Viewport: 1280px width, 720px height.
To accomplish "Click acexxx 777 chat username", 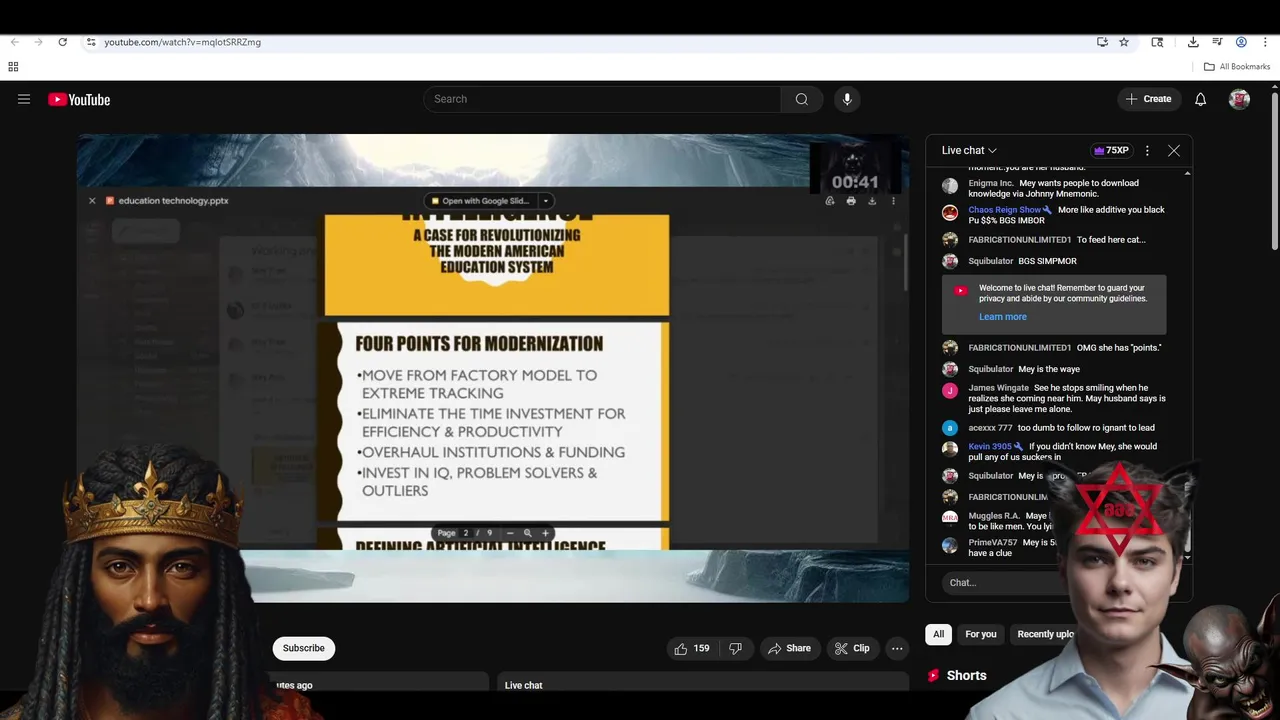I will tap(990, 428).
